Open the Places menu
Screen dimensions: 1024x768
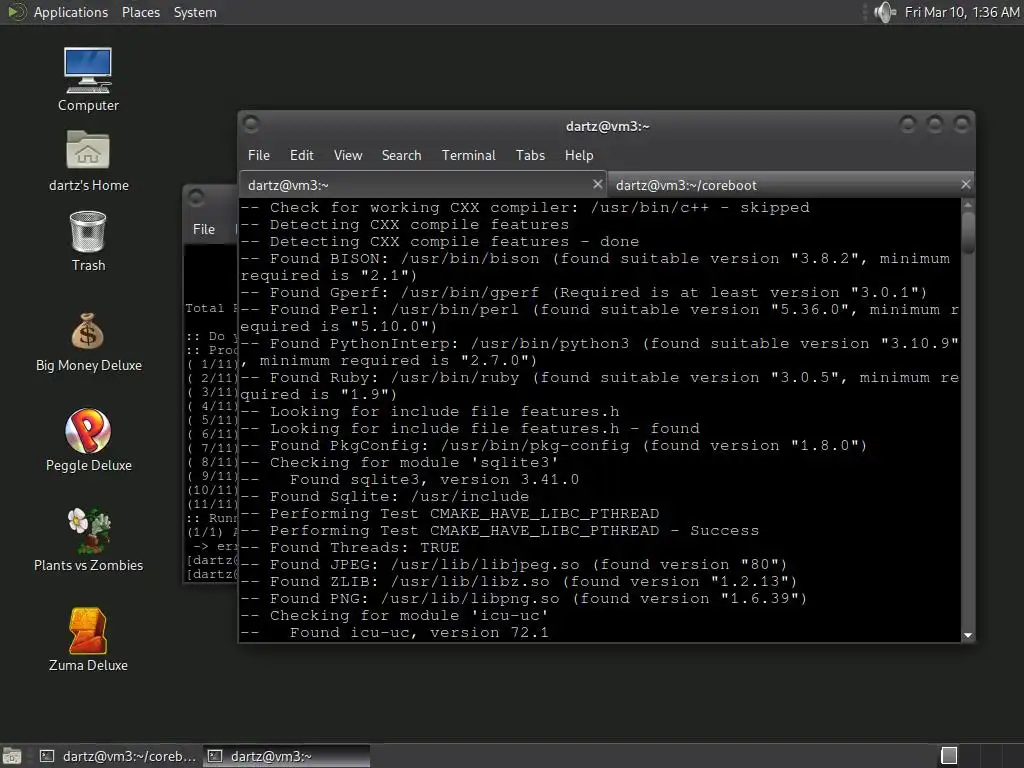pyautogui.click(x=140, y=12)
